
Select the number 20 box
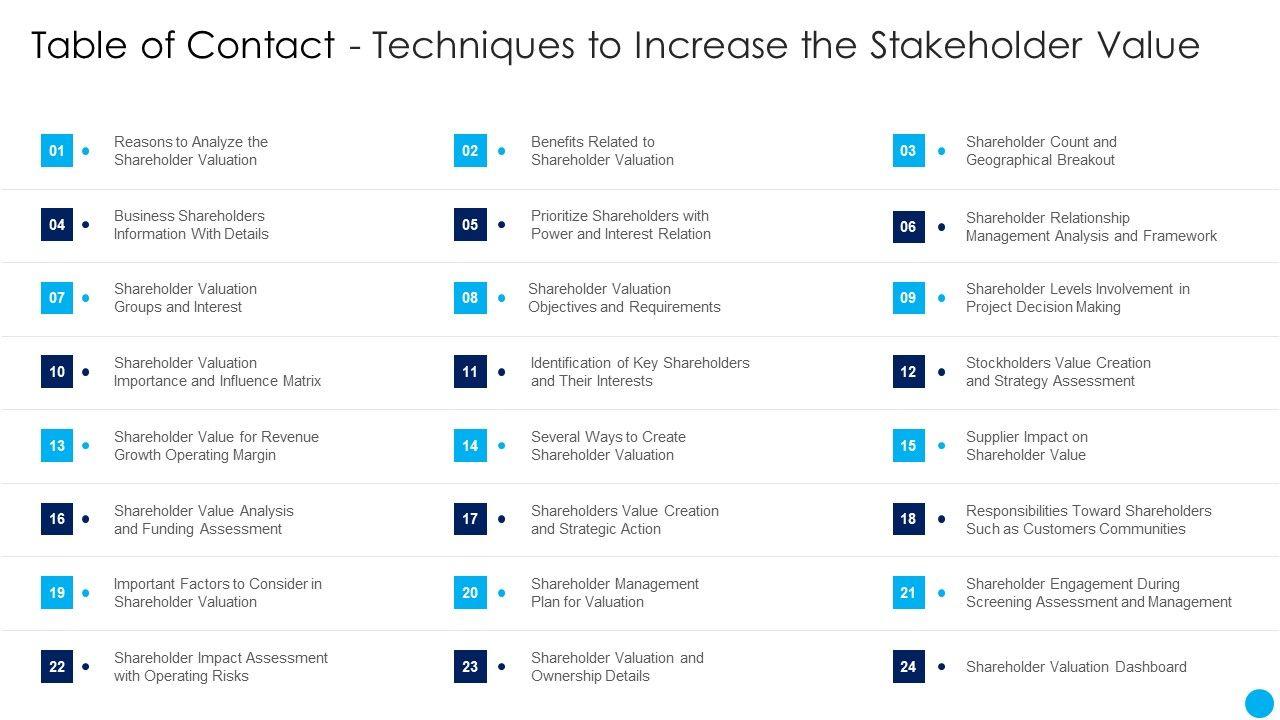[x=470, y=593]
